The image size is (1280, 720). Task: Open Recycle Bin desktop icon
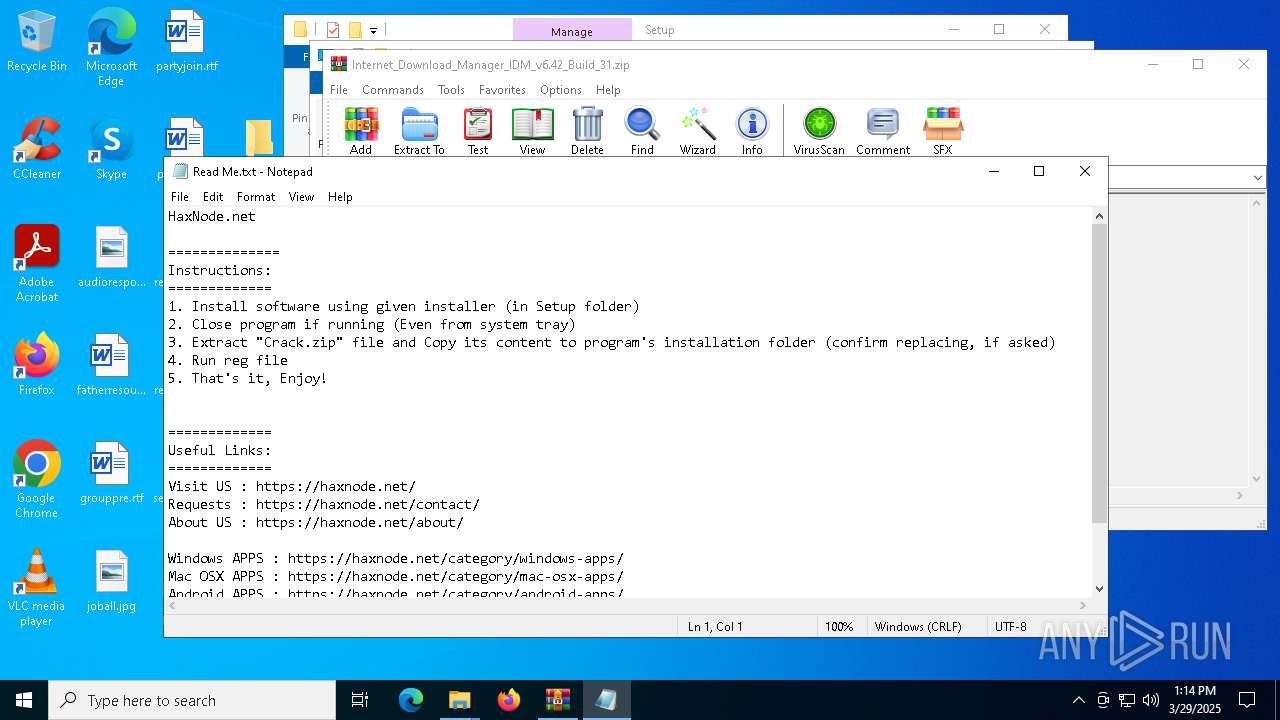point(37,42)
